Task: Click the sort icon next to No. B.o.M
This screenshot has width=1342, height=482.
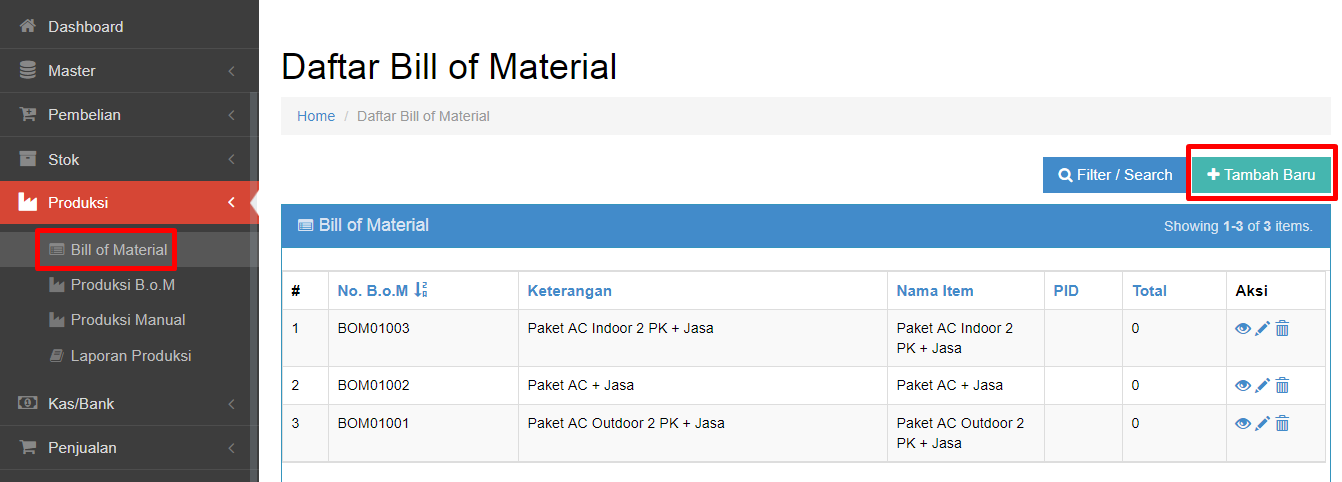Action: (421, 290)
